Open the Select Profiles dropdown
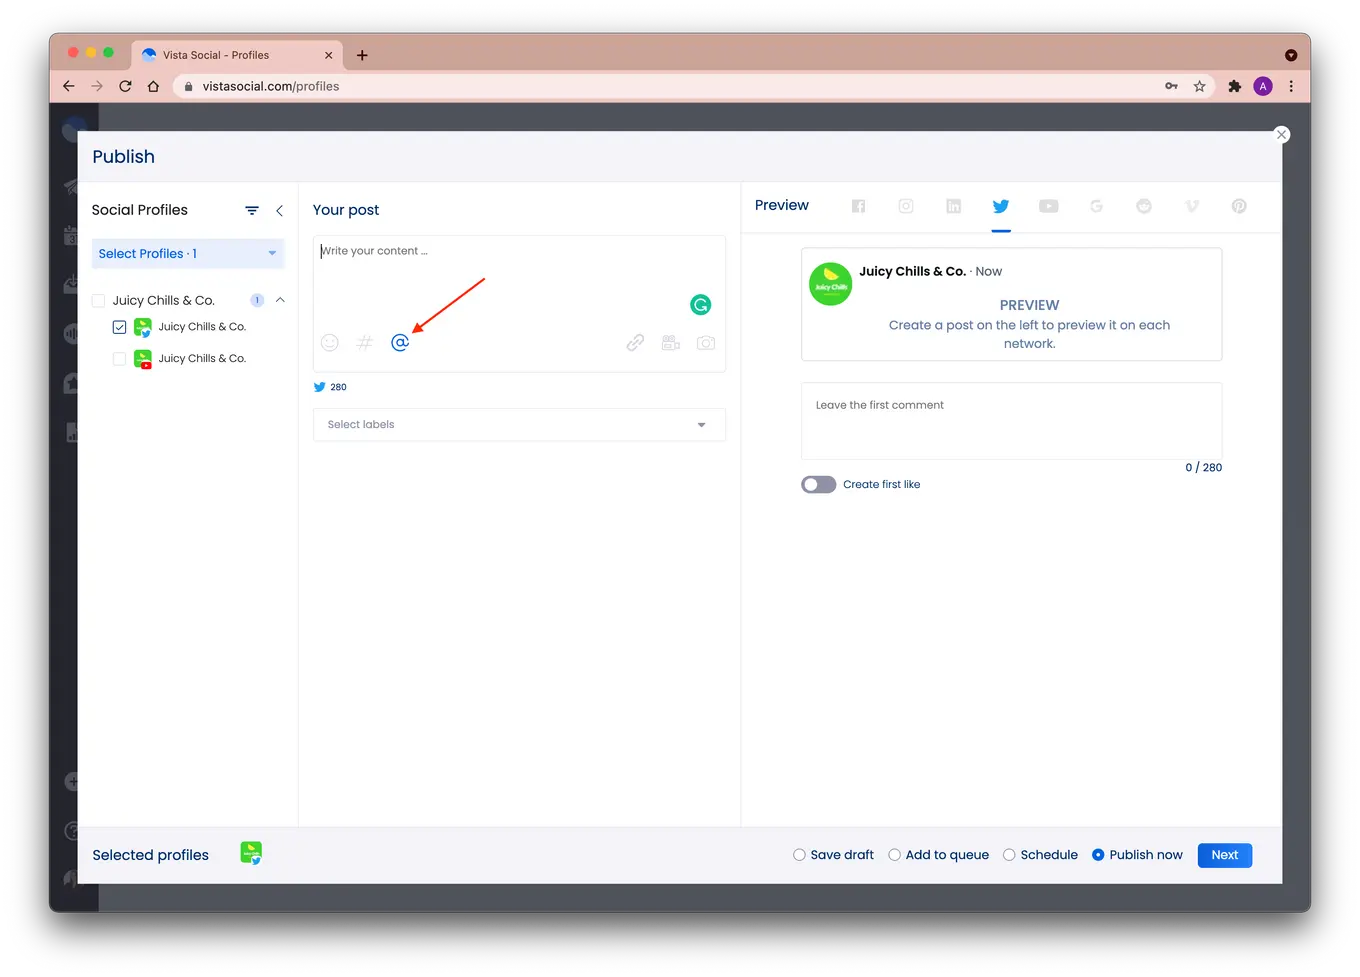Screen dimensions: 1360x977 point(188,254)
